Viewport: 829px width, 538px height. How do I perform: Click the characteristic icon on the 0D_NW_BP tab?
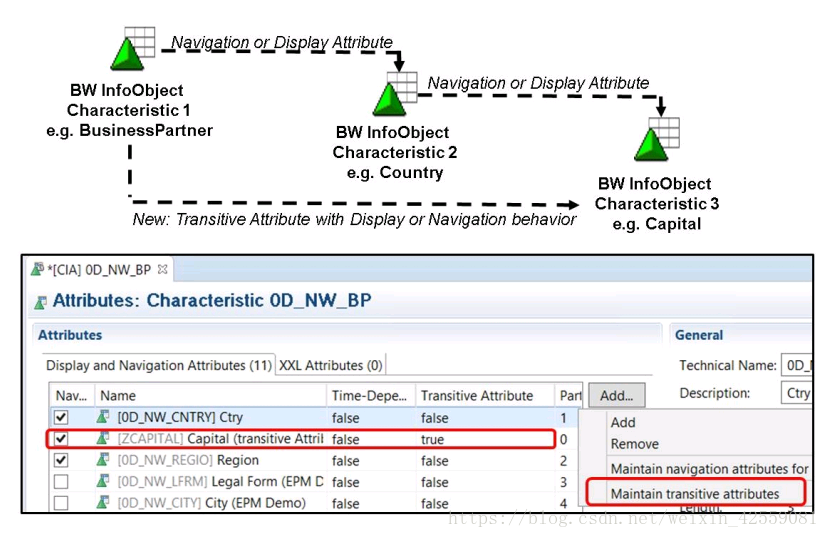[x=37, y=269]
